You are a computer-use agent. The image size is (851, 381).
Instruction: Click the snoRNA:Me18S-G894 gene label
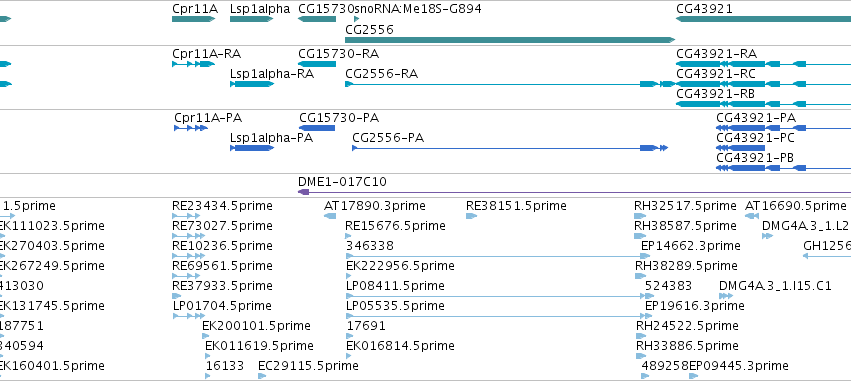(x=417, y=9)
